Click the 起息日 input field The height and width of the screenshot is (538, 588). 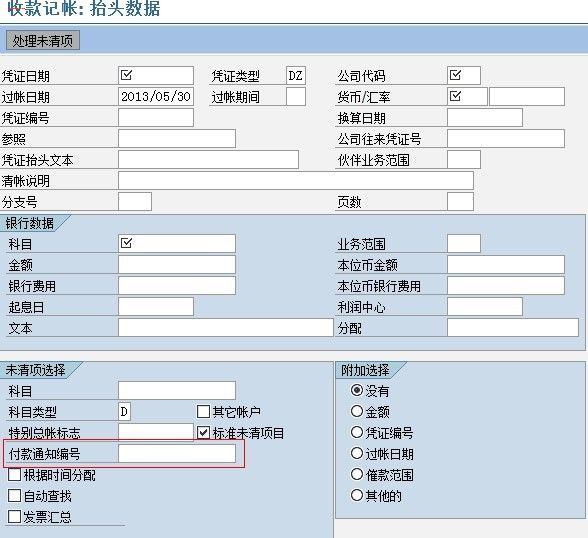[156, 306]
